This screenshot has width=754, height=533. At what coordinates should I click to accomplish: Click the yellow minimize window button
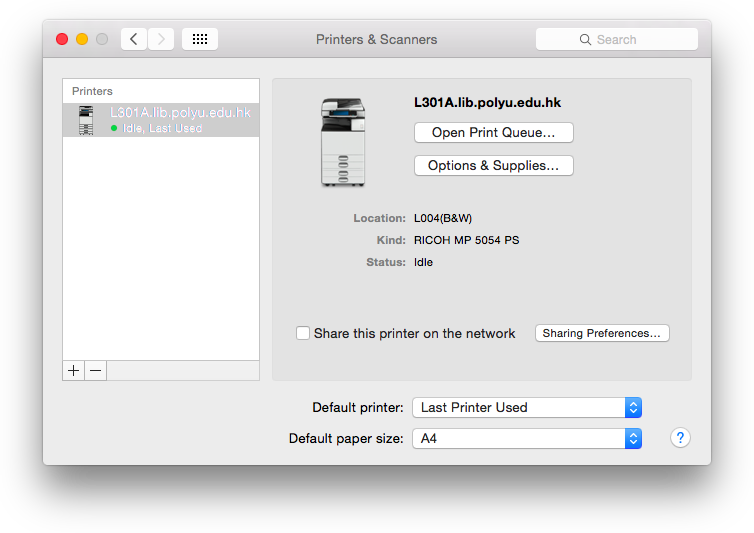(82, 39)
